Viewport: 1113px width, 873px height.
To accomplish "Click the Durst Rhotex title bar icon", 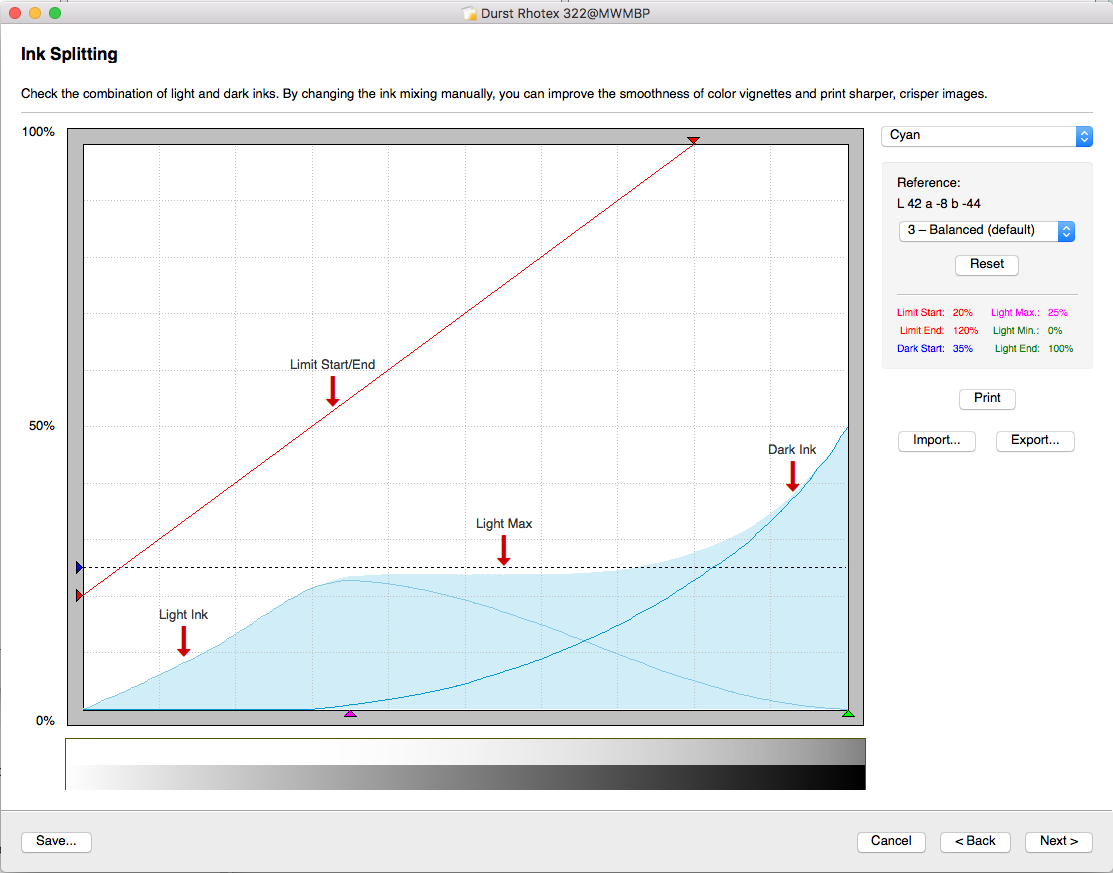I will click(468, 13).
